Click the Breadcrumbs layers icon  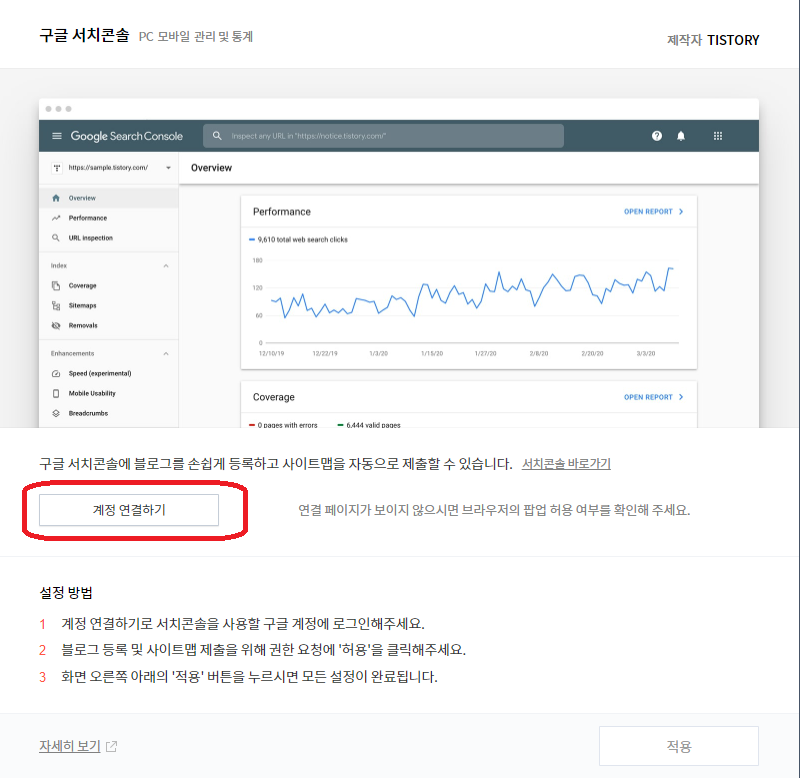(x=56, y=413)
